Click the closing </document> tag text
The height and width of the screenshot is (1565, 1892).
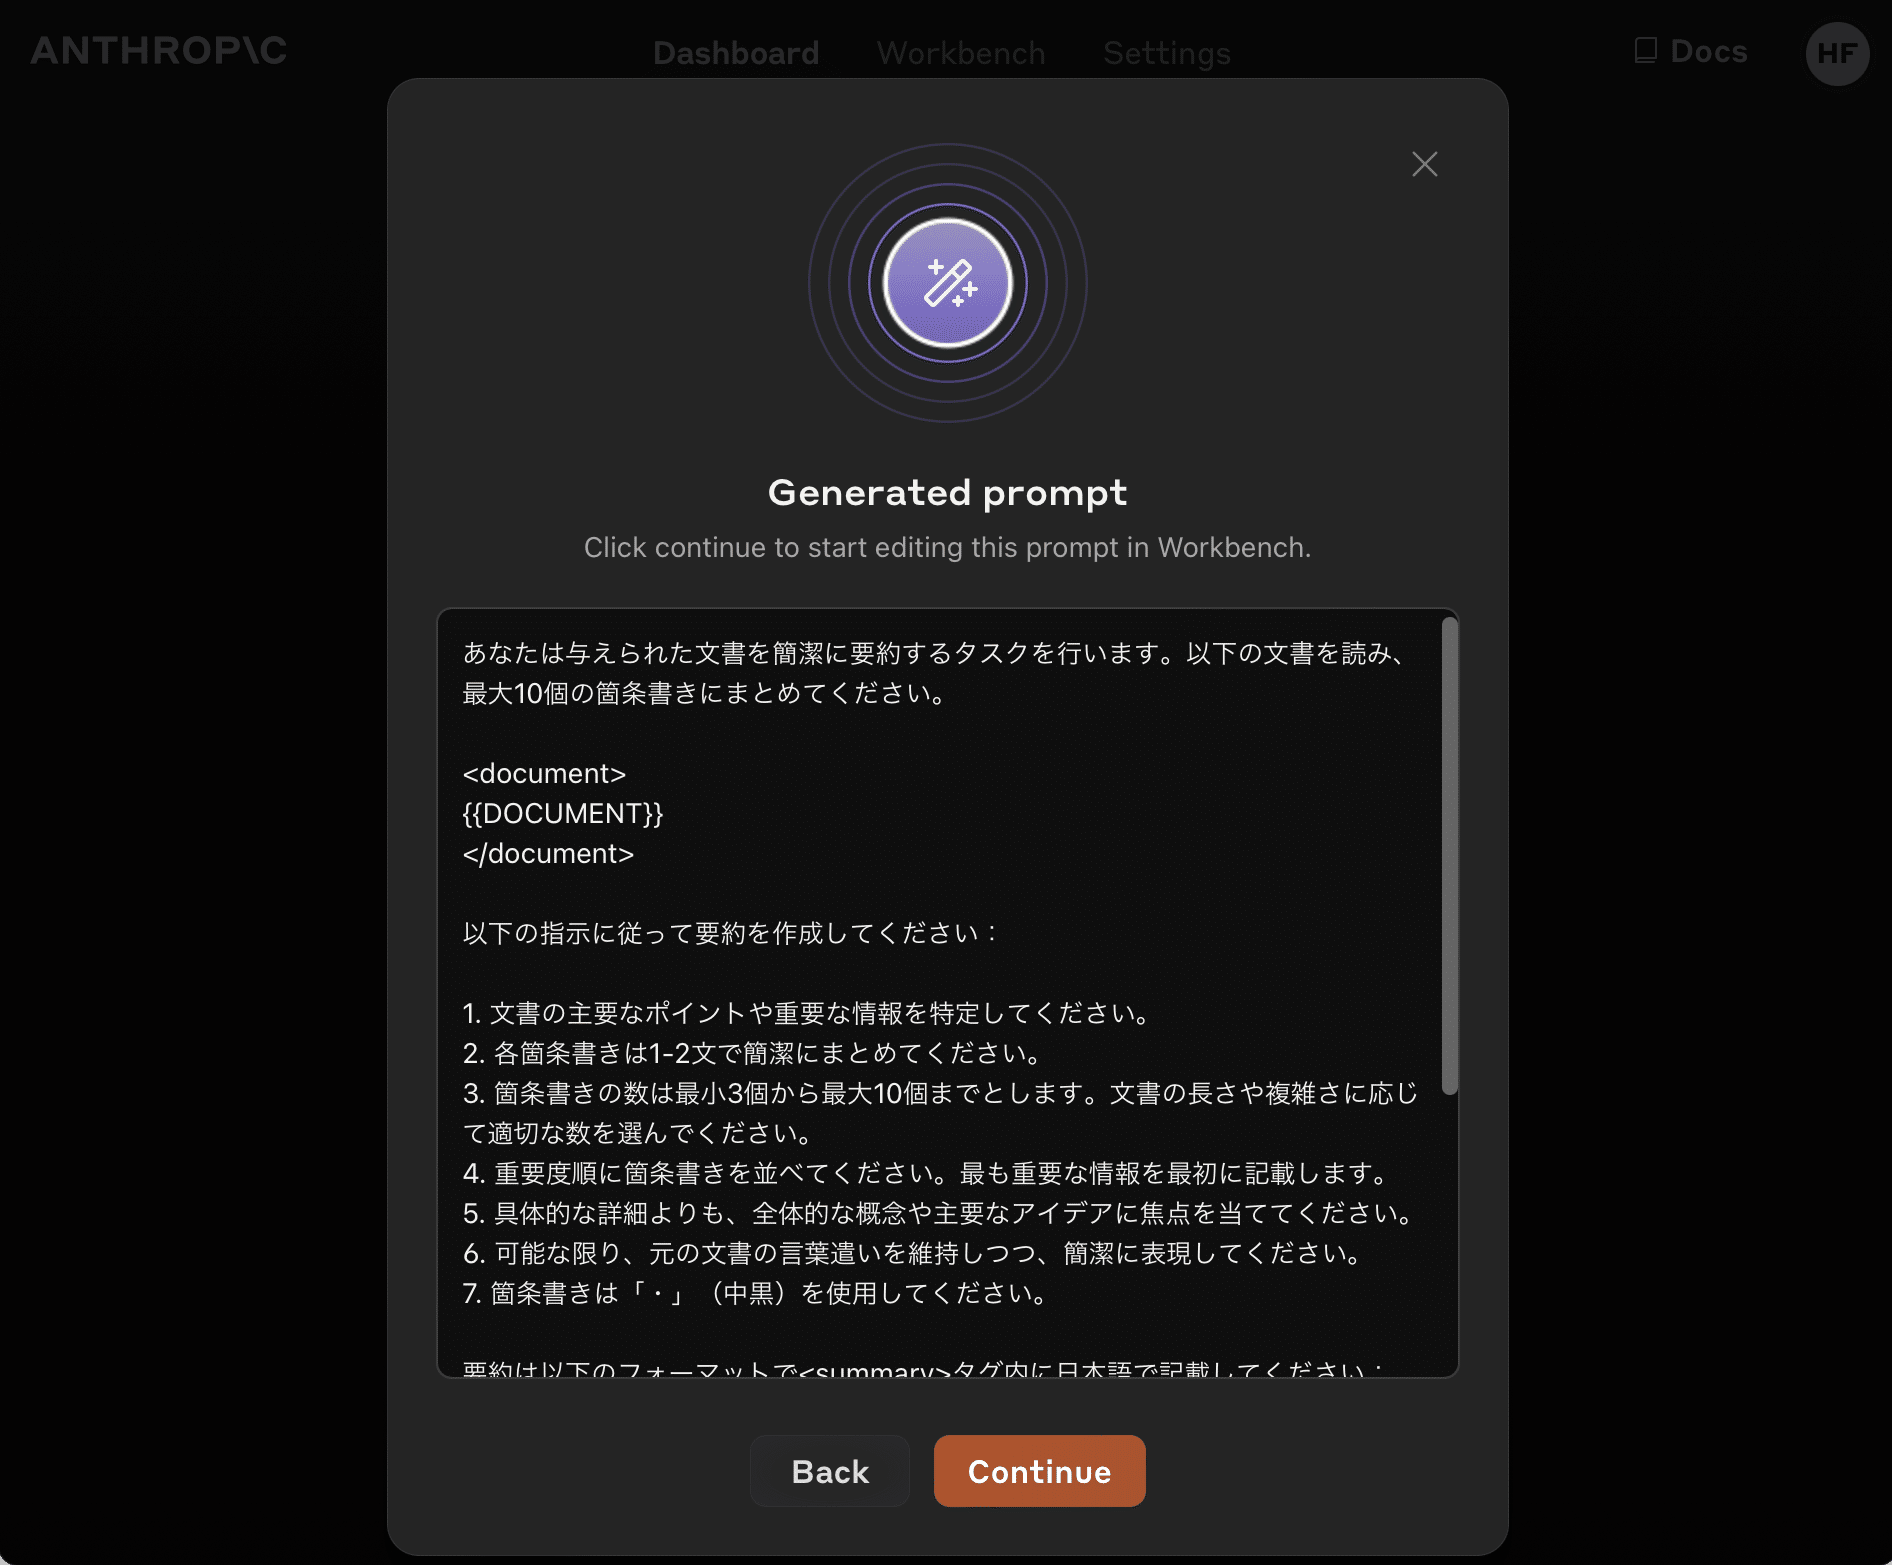[x=548, y=853]
